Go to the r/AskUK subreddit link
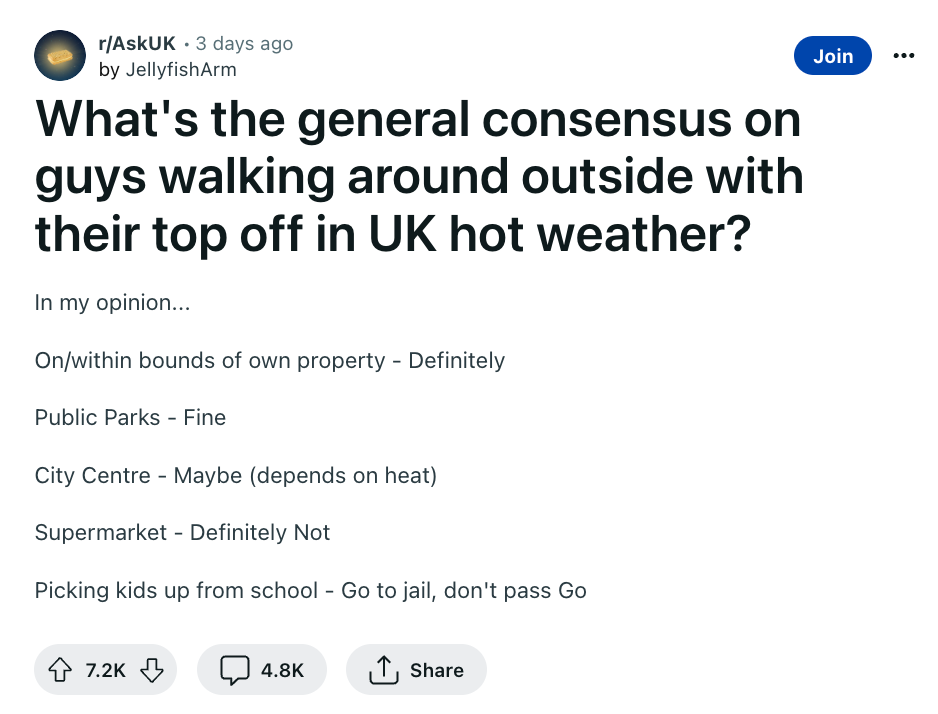Image resolution: width=938 pixels, height=714 pixels. click(x=137, y=43)
